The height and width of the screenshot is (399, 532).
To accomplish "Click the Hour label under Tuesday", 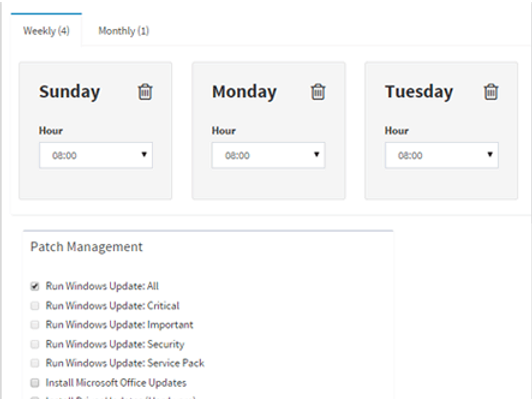I will point(397,131).
